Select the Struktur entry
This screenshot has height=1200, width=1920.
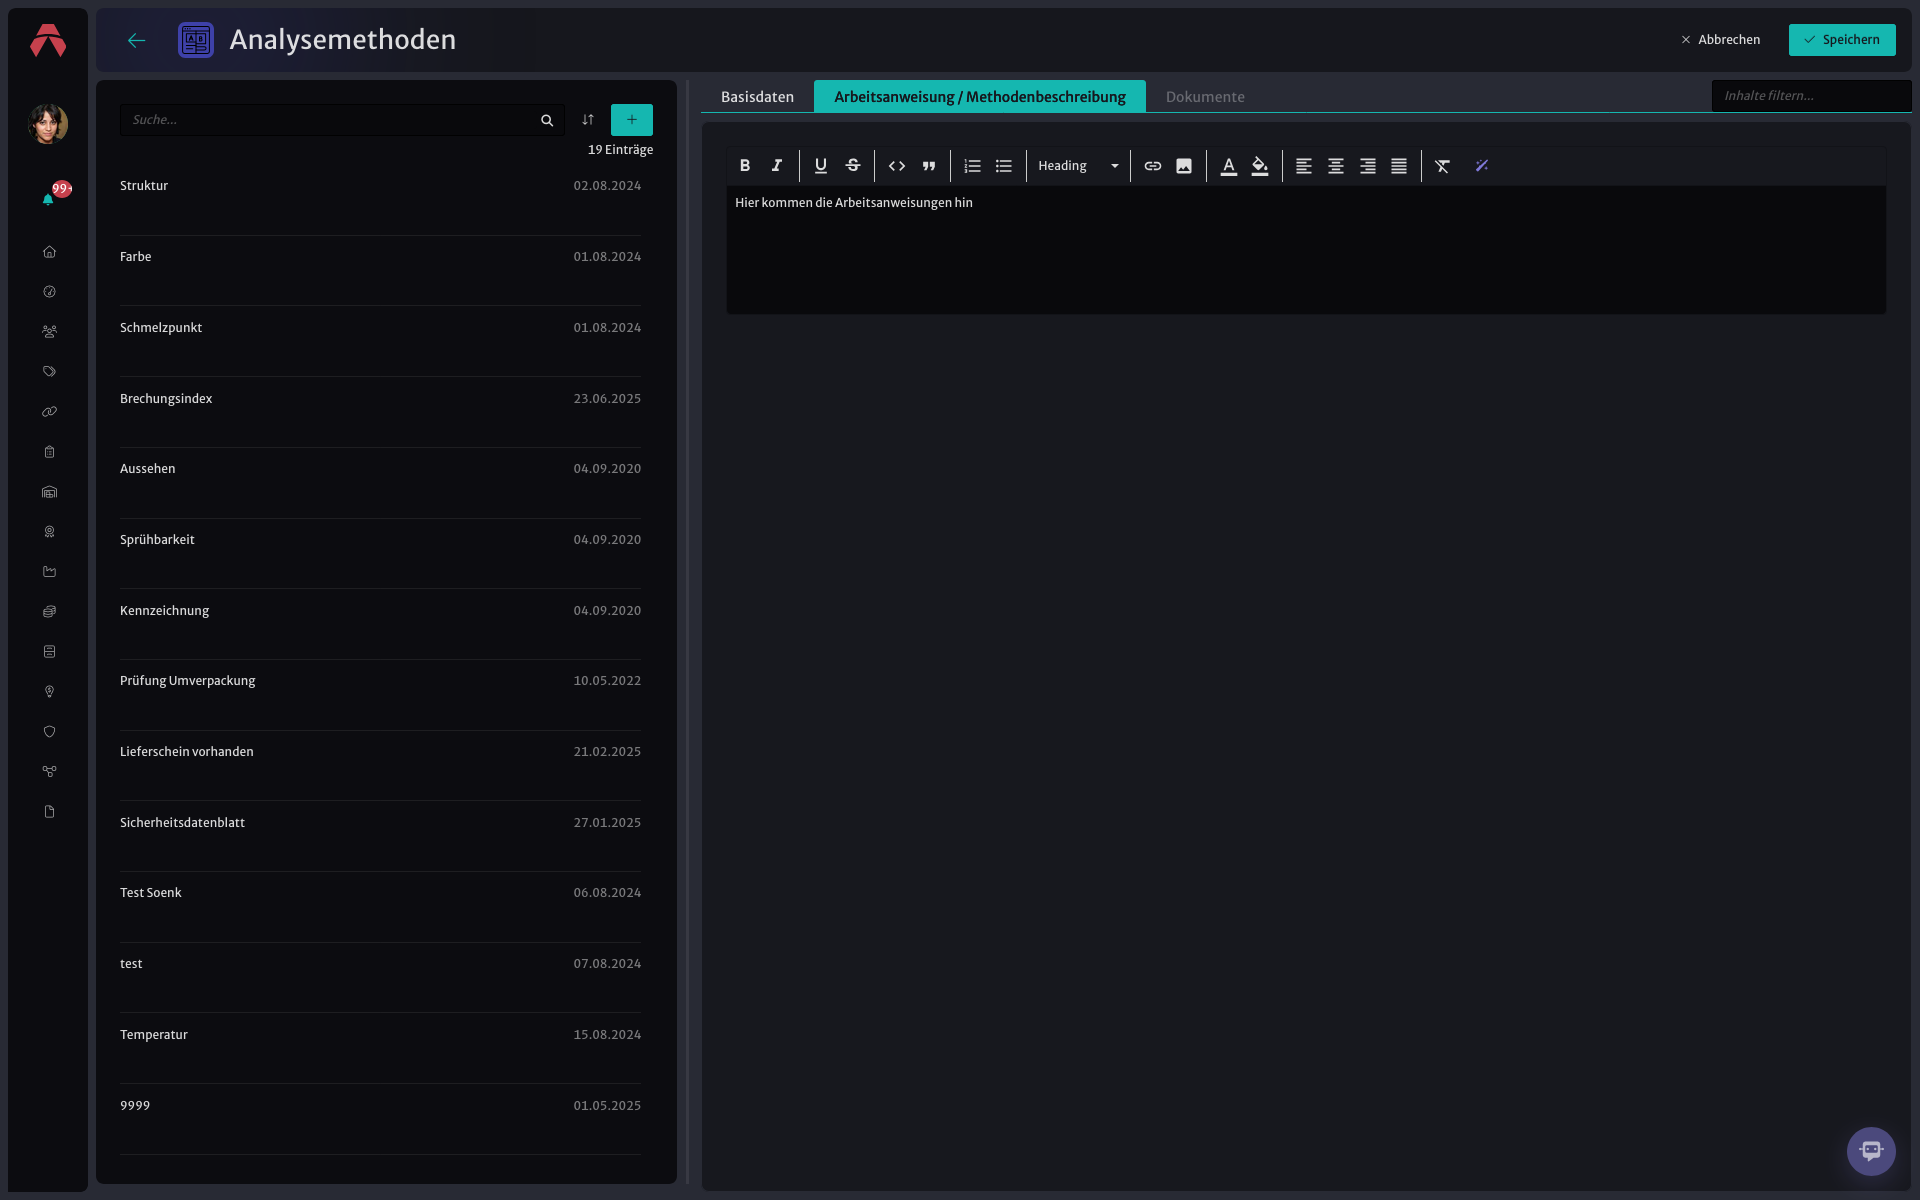coord(380,200)
